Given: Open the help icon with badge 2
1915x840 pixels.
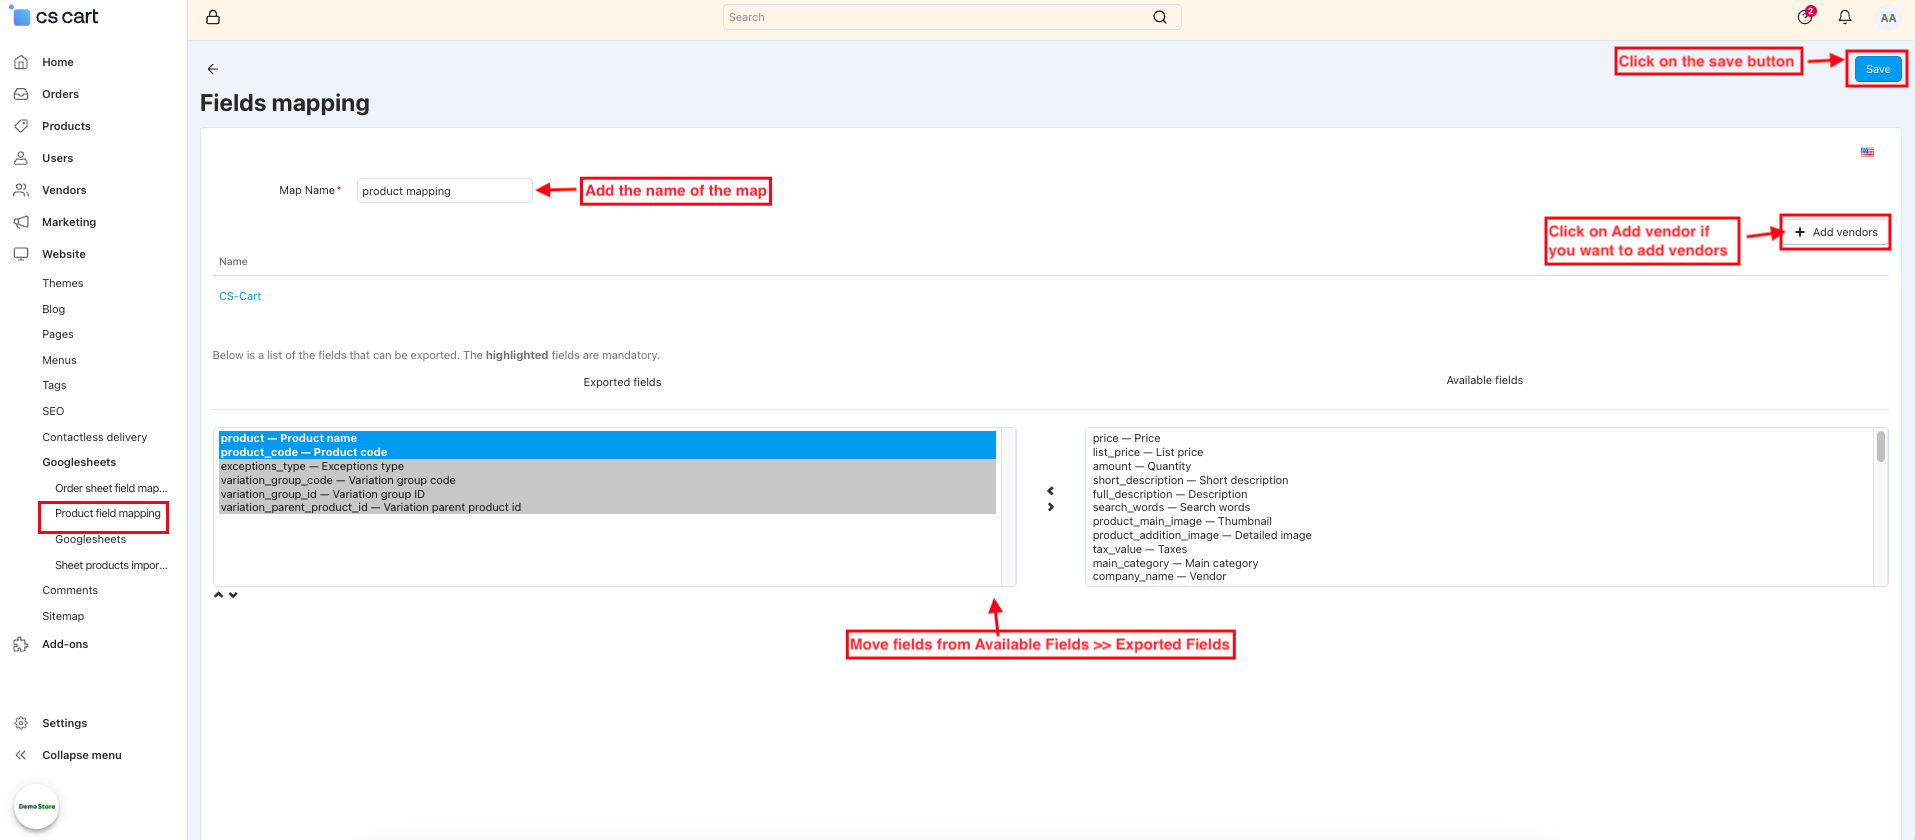Looking at the screenshot, I should pos(1805,16).
